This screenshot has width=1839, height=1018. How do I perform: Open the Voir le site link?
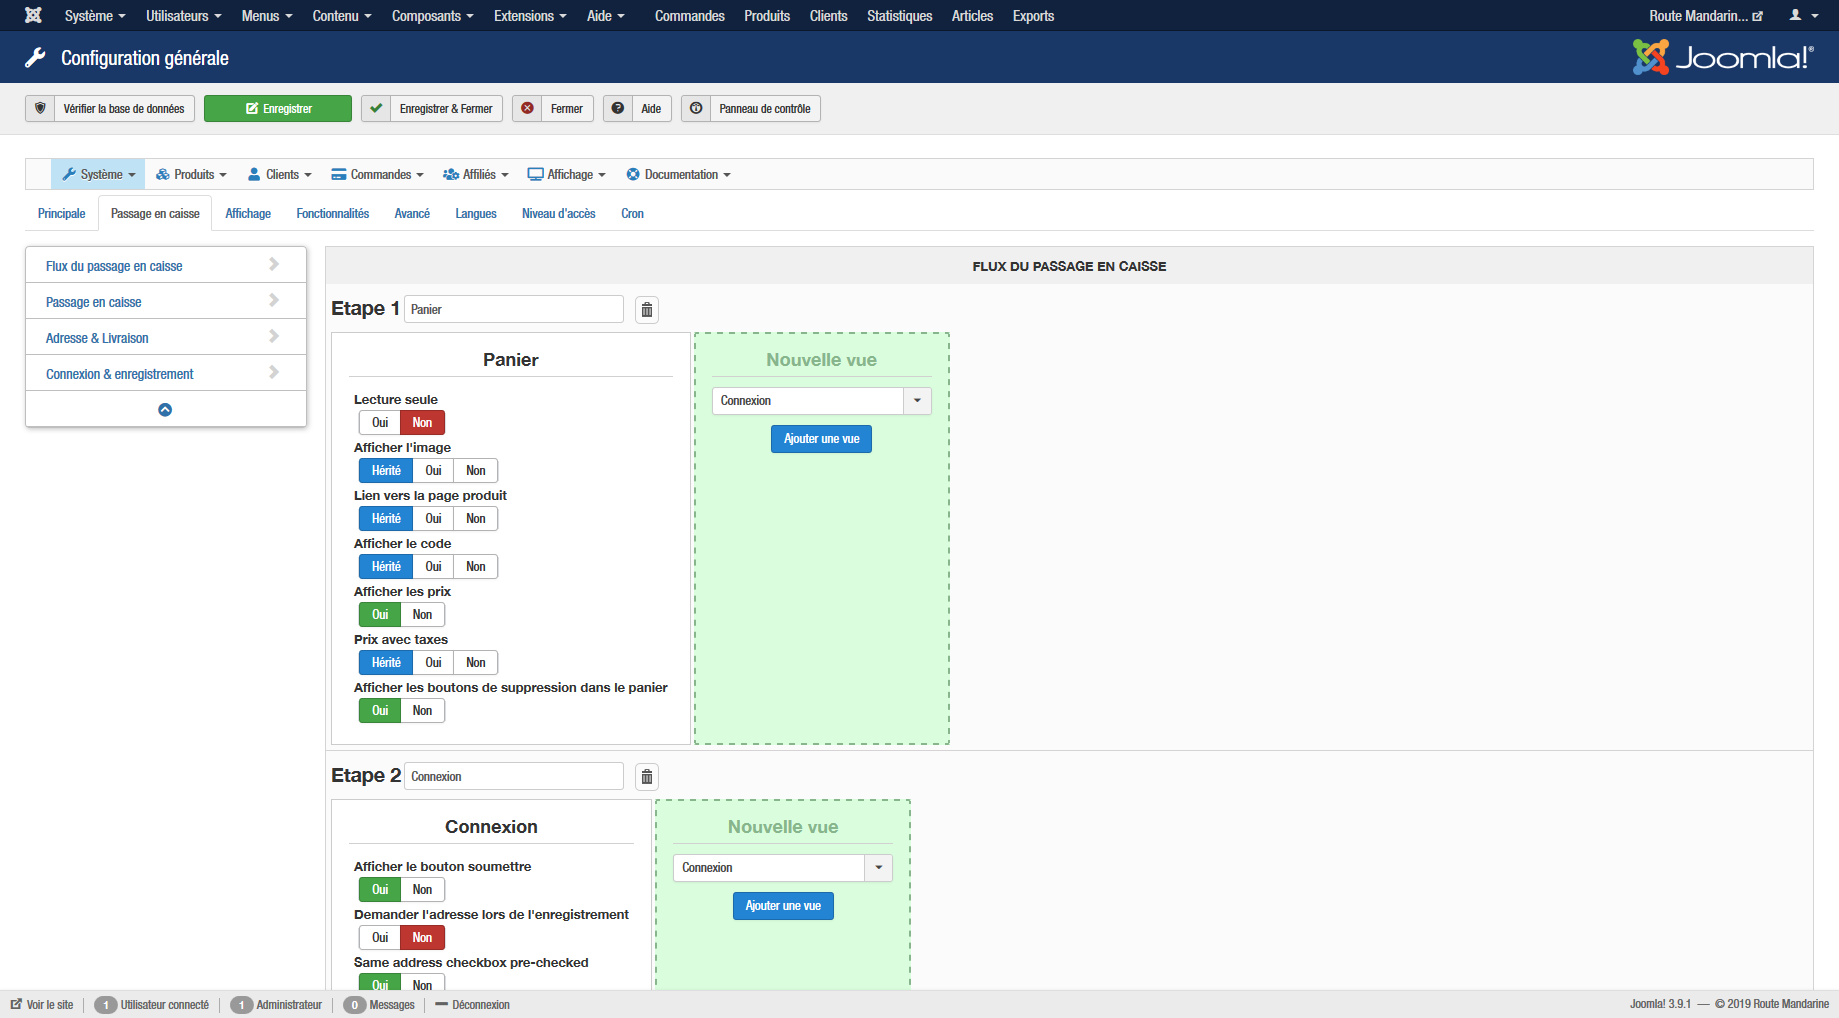coord(42,1004)
